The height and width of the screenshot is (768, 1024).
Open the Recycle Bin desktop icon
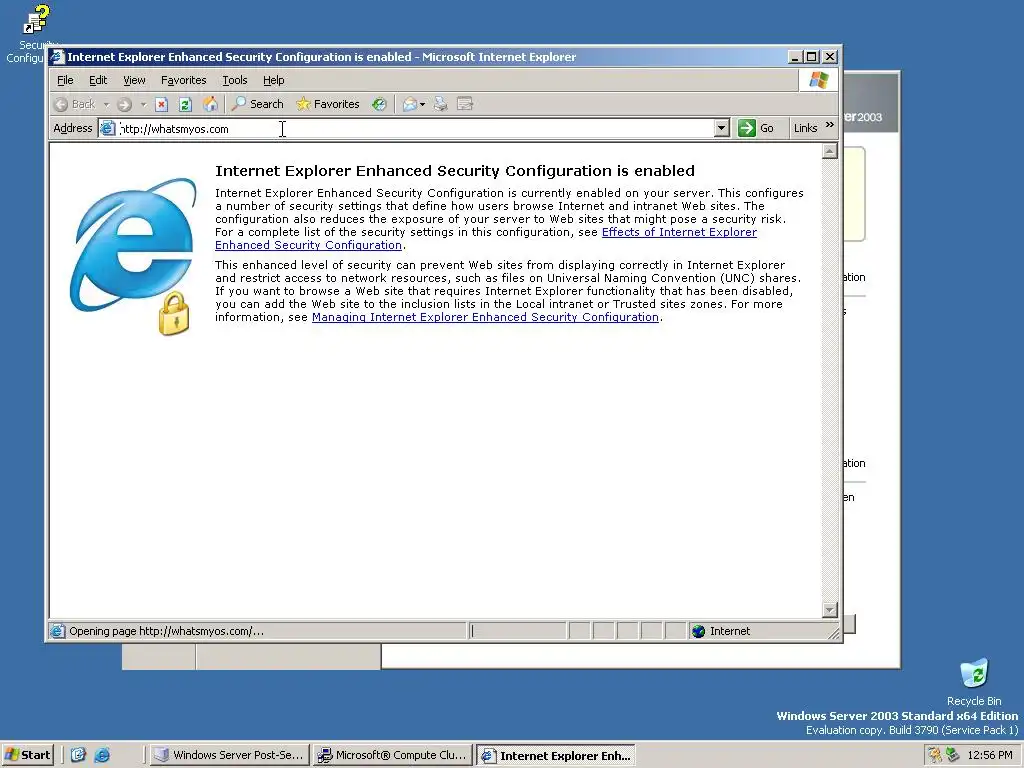(974, 682)
